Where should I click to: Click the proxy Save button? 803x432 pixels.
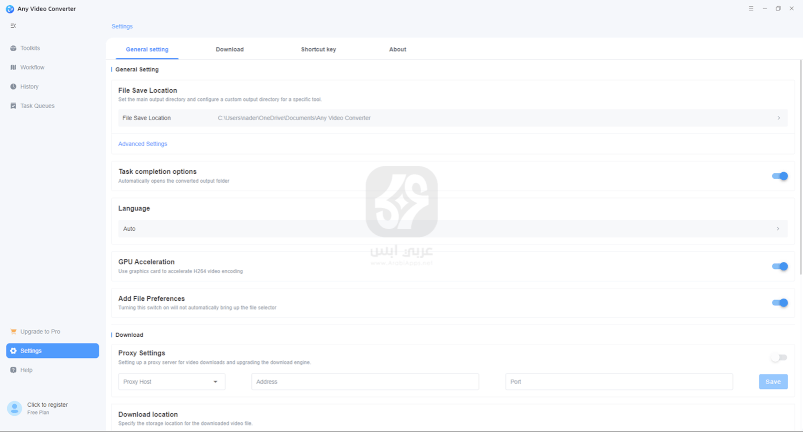tap(773, 382)
